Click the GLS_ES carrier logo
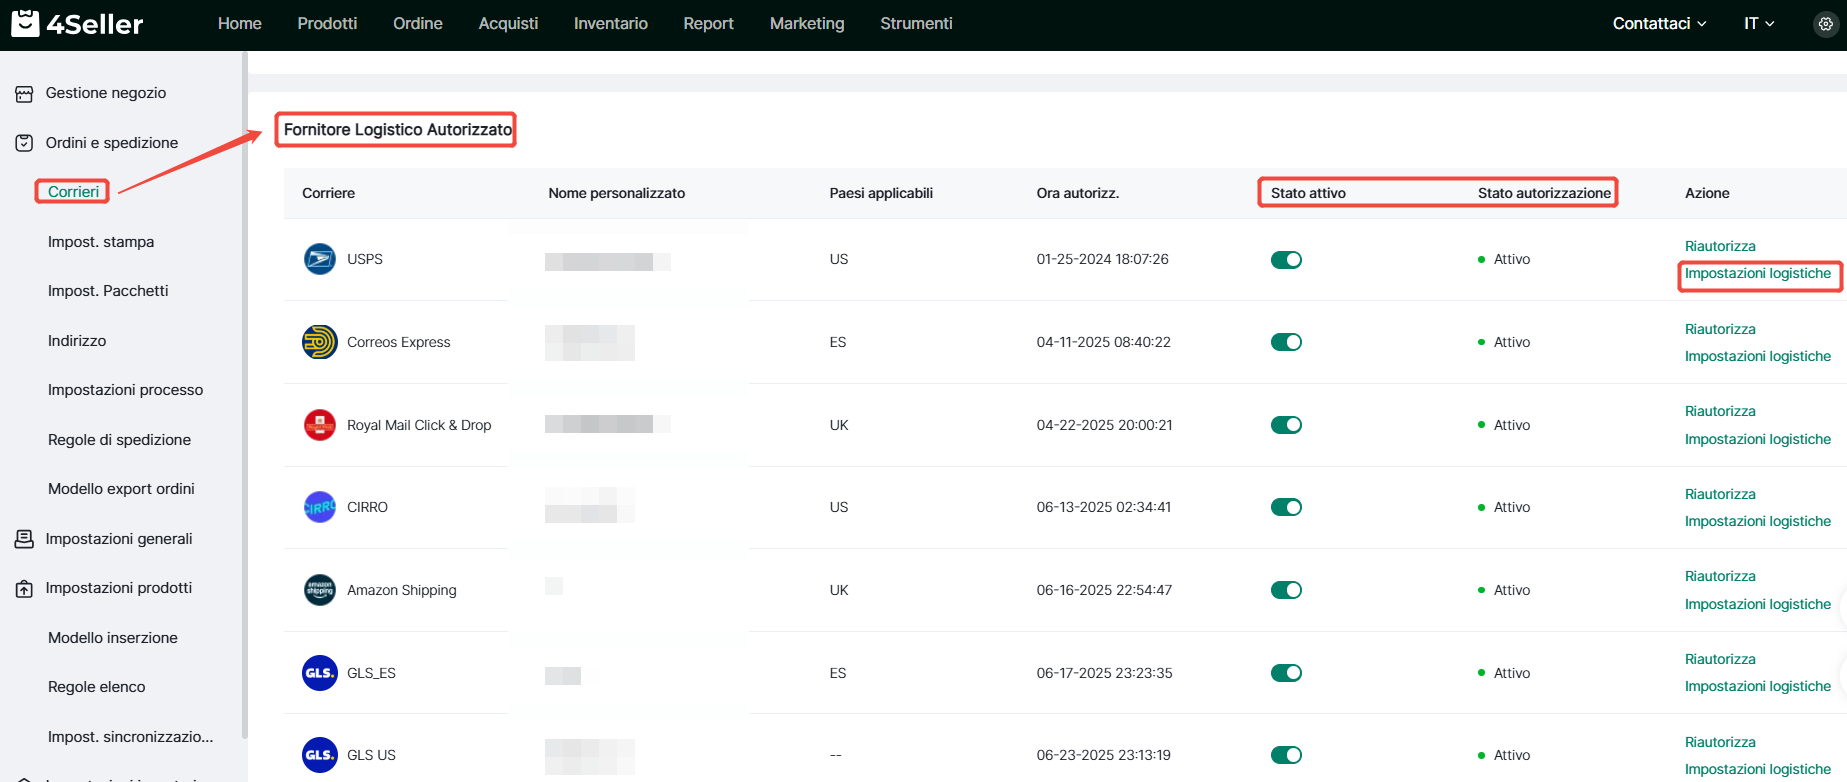This screenshot has width=1847, height=782. pos(319,673)
